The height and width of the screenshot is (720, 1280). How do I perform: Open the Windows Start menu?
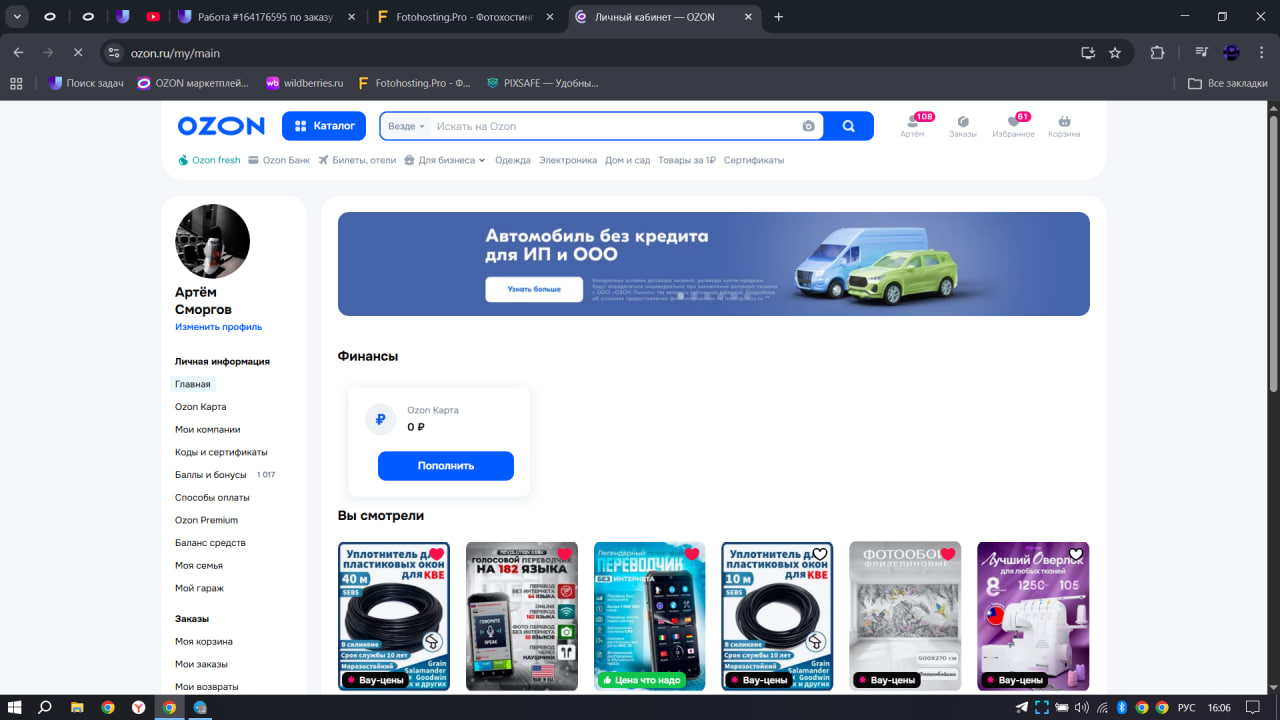[16, 707]
